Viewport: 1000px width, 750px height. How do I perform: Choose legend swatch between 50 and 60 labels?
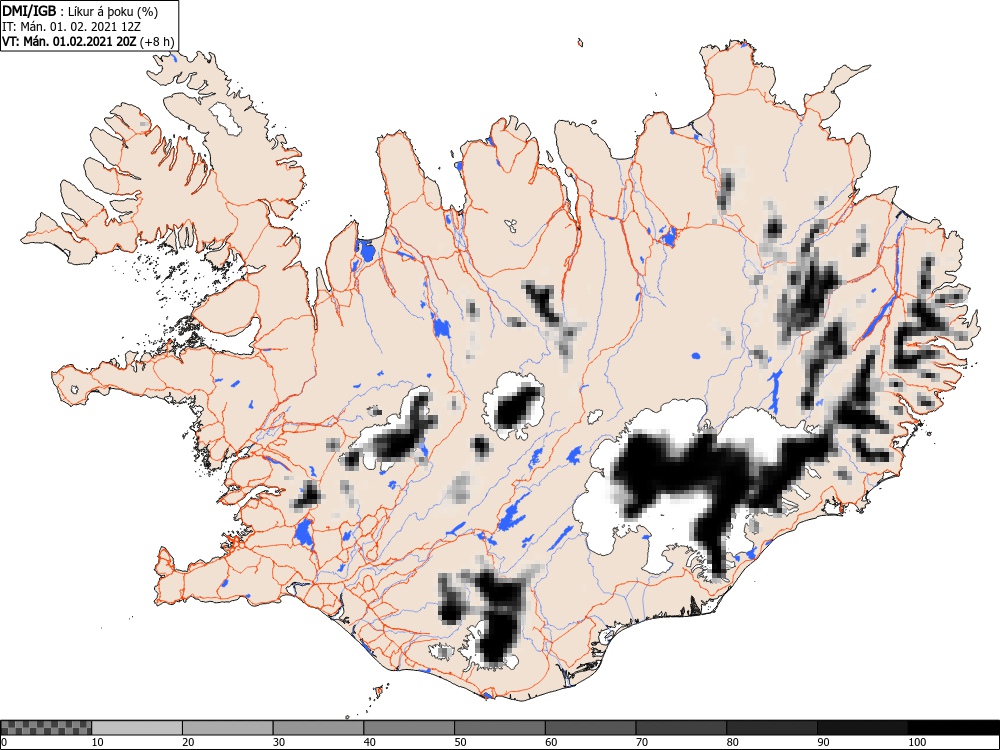tap(499, 728)
